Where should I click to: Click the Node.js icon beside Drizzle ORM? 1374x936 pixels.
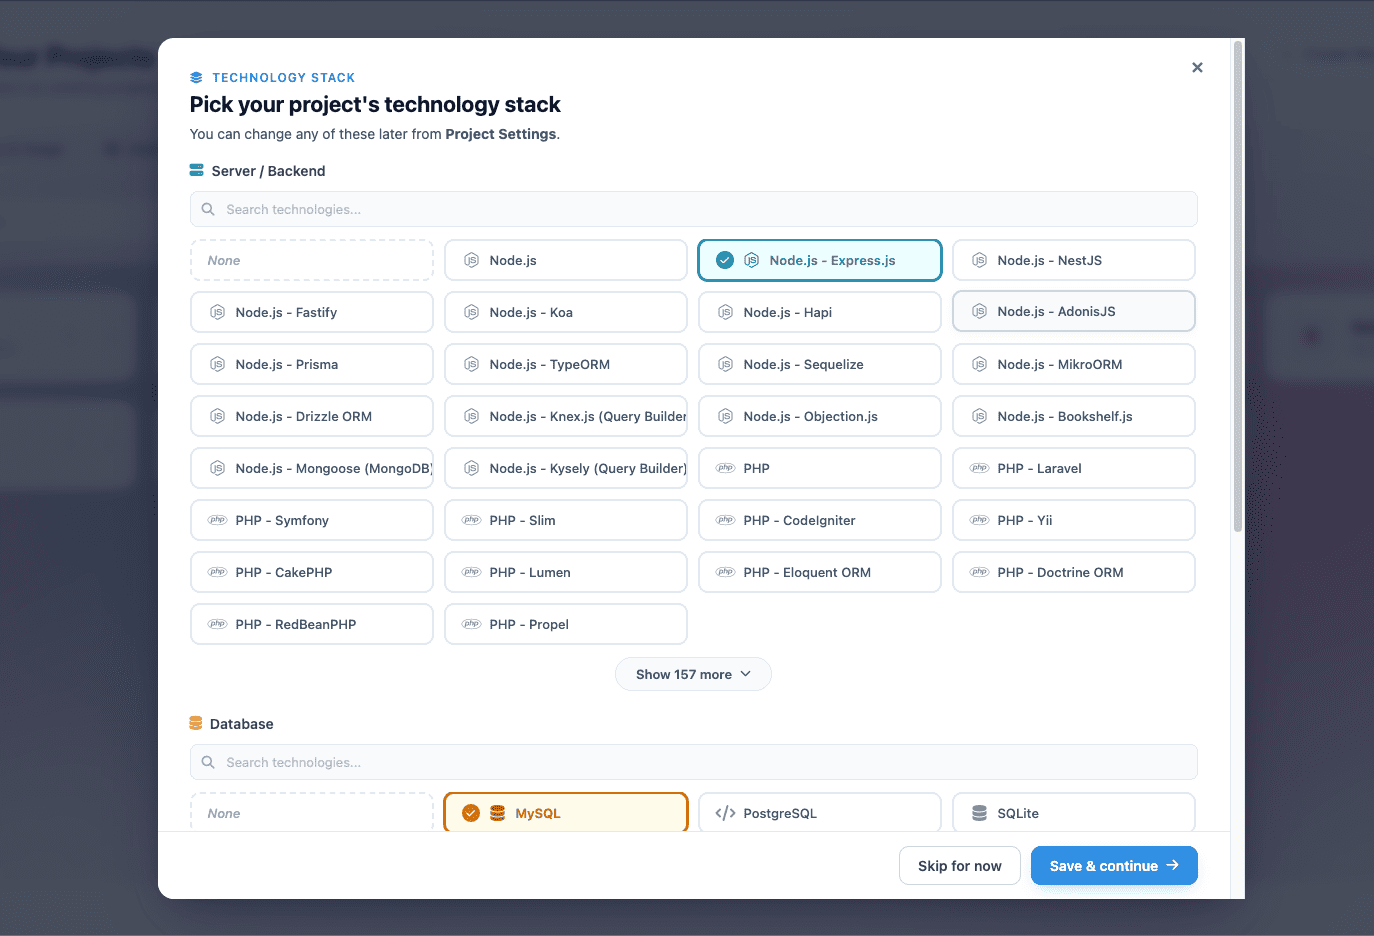click(217, 416)
